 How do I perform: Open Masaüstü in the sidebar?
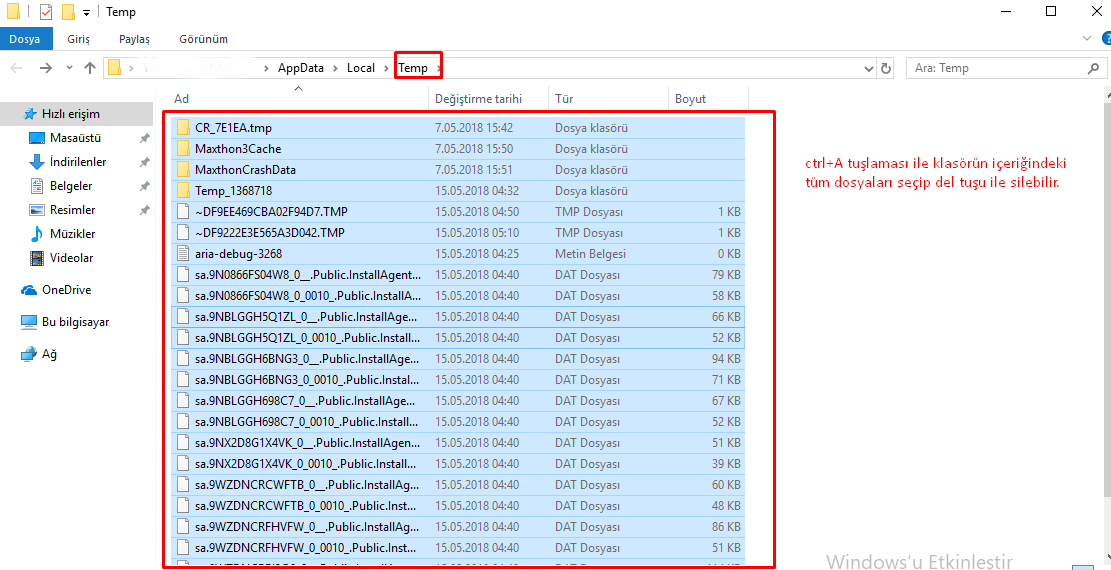click(77, 138)
